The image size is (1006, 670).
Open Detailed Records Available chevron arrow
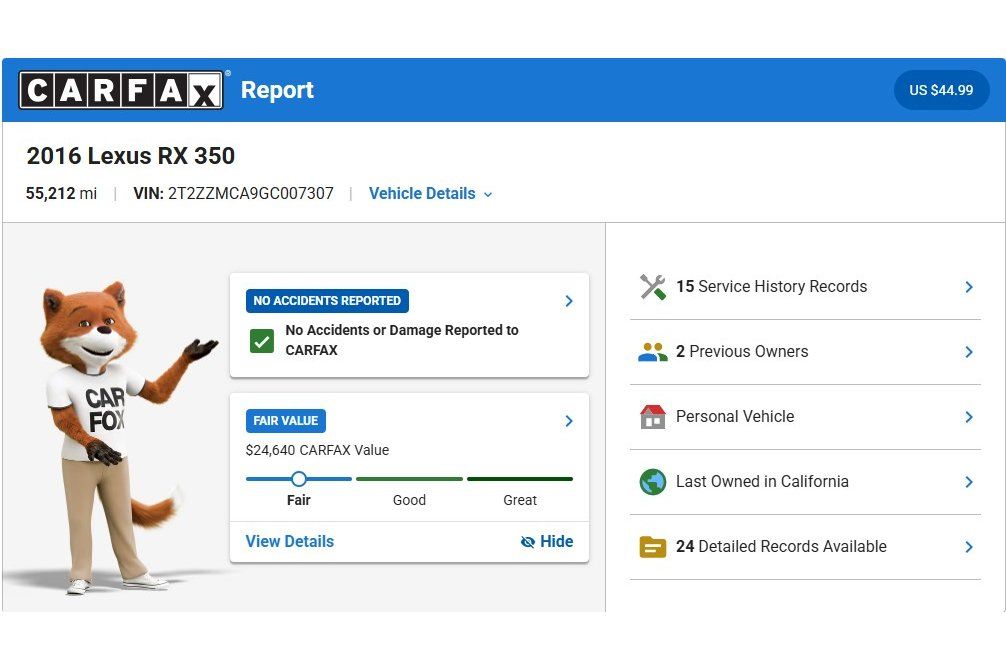[x=969, y=547]
